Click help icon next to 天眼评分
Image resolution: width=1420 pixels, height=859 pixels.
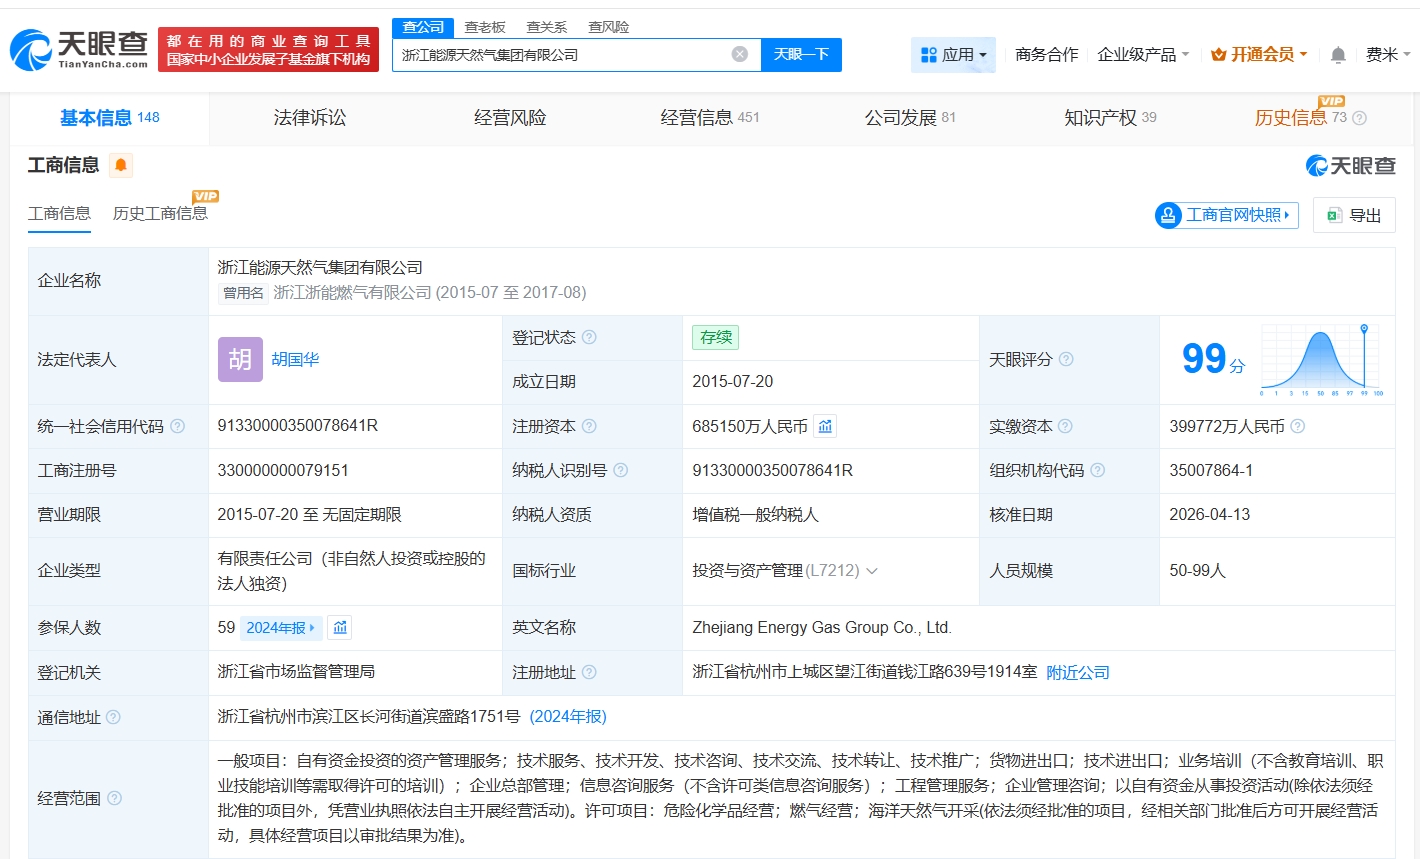tap(1066, 359)
